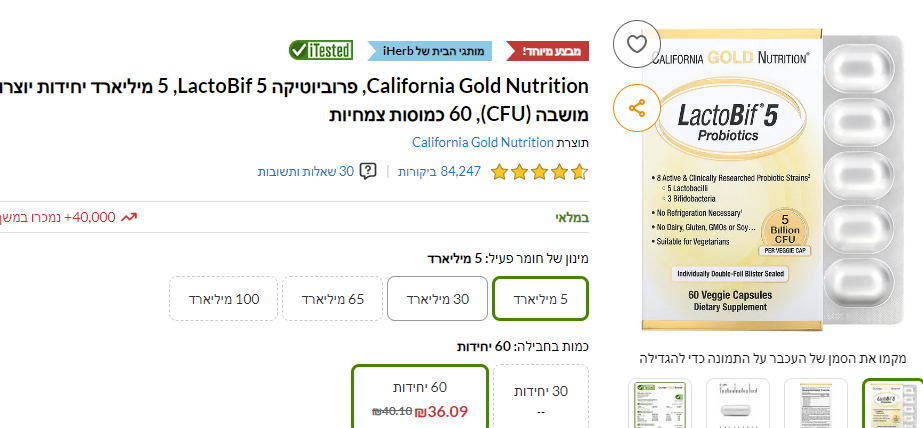Choose the 30 יחידות package size
923x428 pixels.
tap(540, 397)
